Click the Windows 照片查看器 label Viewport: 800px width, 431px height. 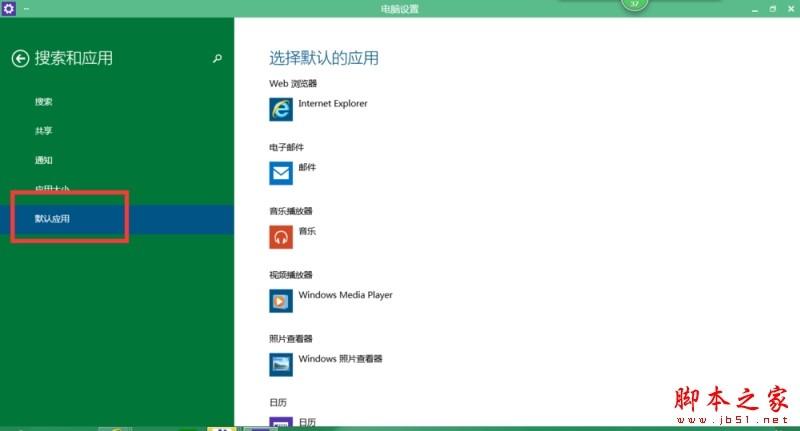340,359
